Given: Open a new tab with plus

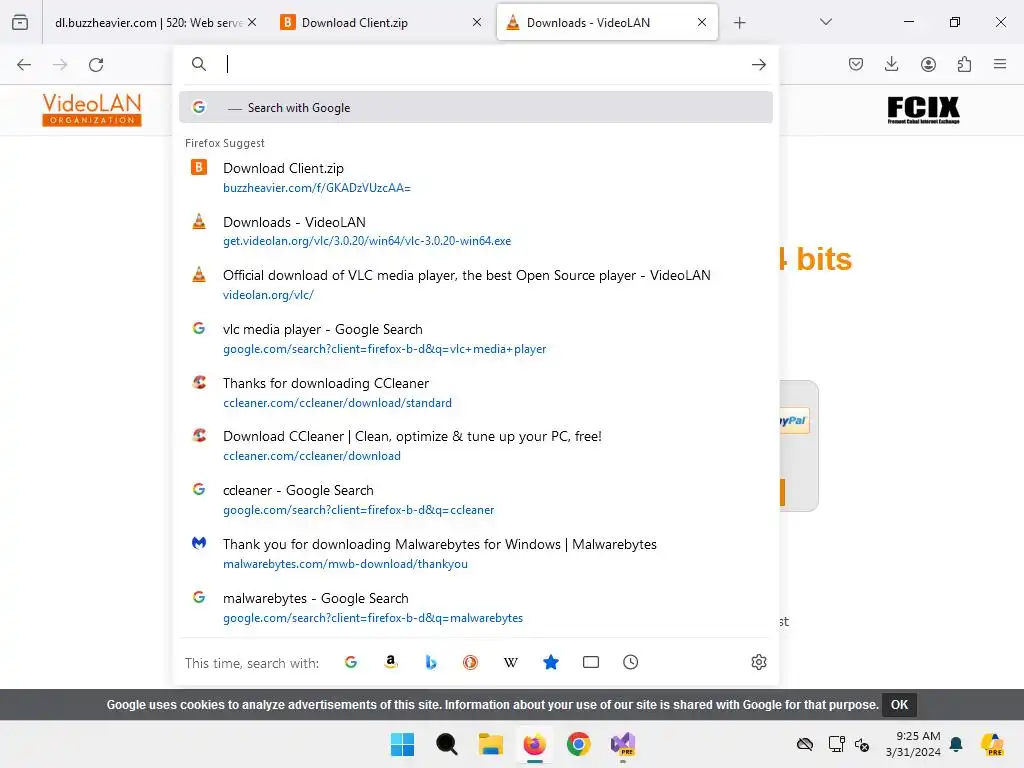Looking at the screenshot, I should pyautogui.click(x=739, y=23).
